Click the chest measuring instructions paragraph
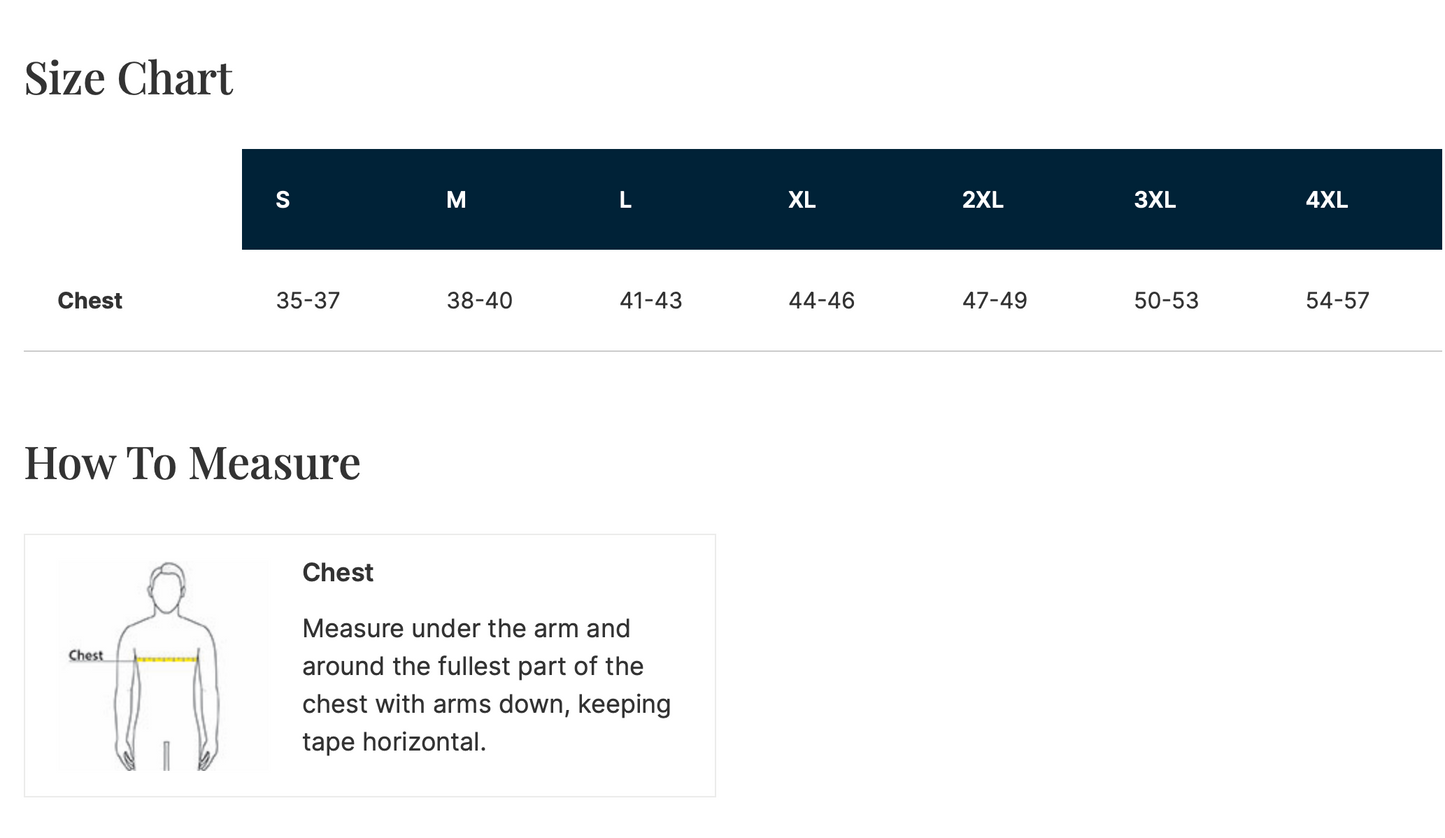The height and width of the screenshot is (838, 1445). click(x=487, y=685)
